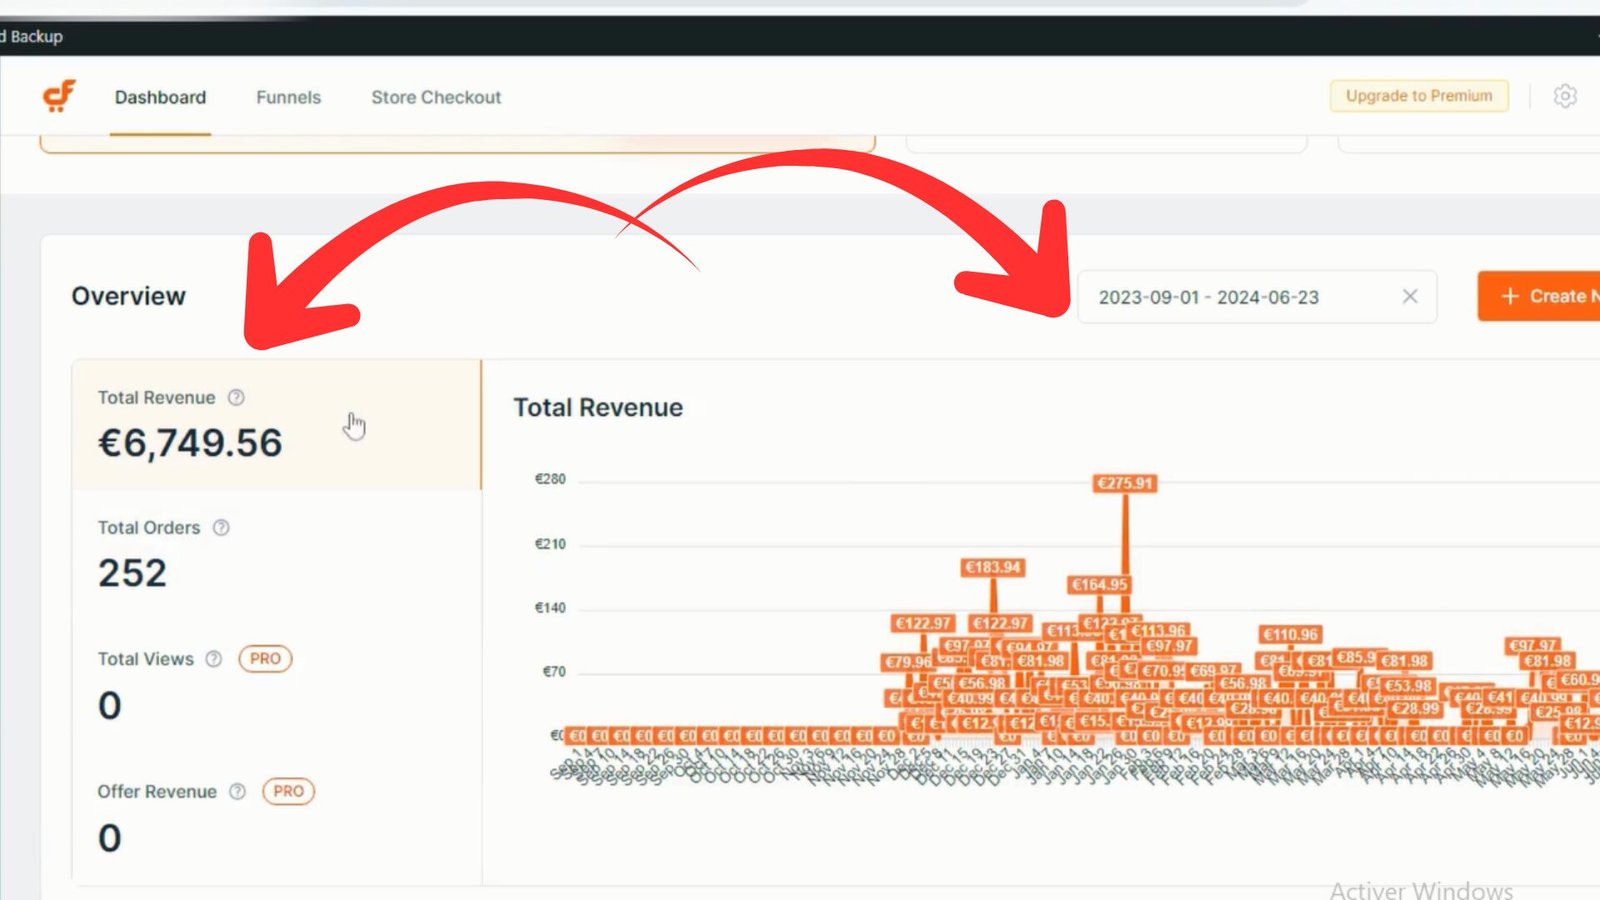This screenshot has width=1600, height=900.
Task: Click the PRO badge next to Offer Revenue
Action: coord(288,792)
